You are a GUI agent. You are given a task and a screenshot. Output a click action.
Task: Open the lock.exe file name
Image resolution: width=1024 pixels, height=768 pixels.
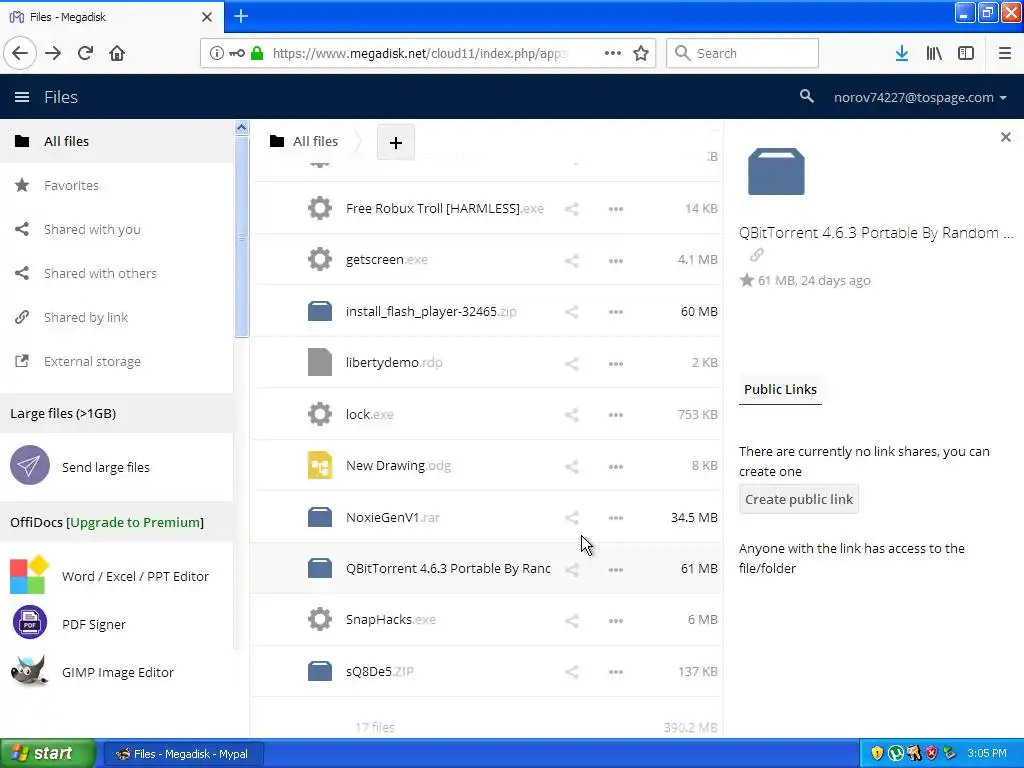pos(370,414)
